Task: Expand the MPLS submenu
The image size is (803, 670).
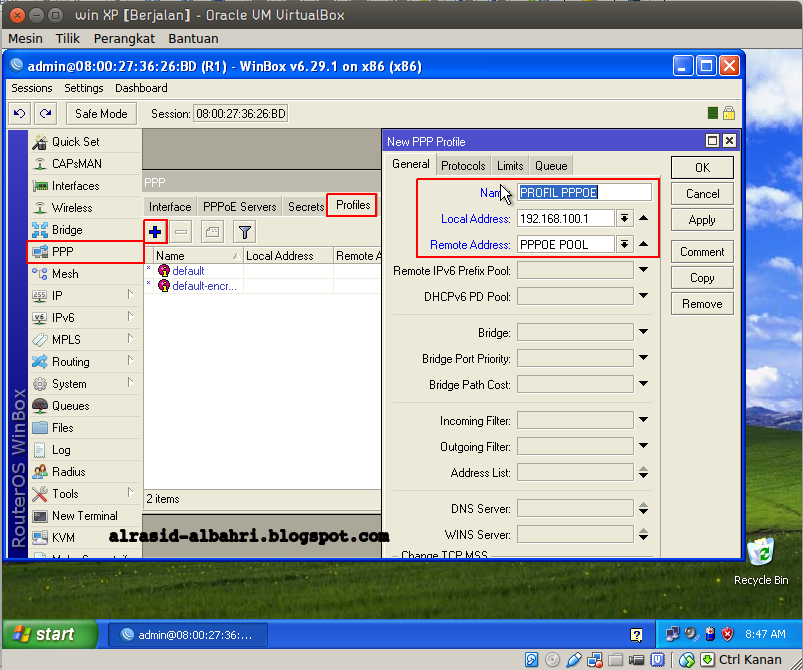Action: pyautogui.click(x=131, y=339)
